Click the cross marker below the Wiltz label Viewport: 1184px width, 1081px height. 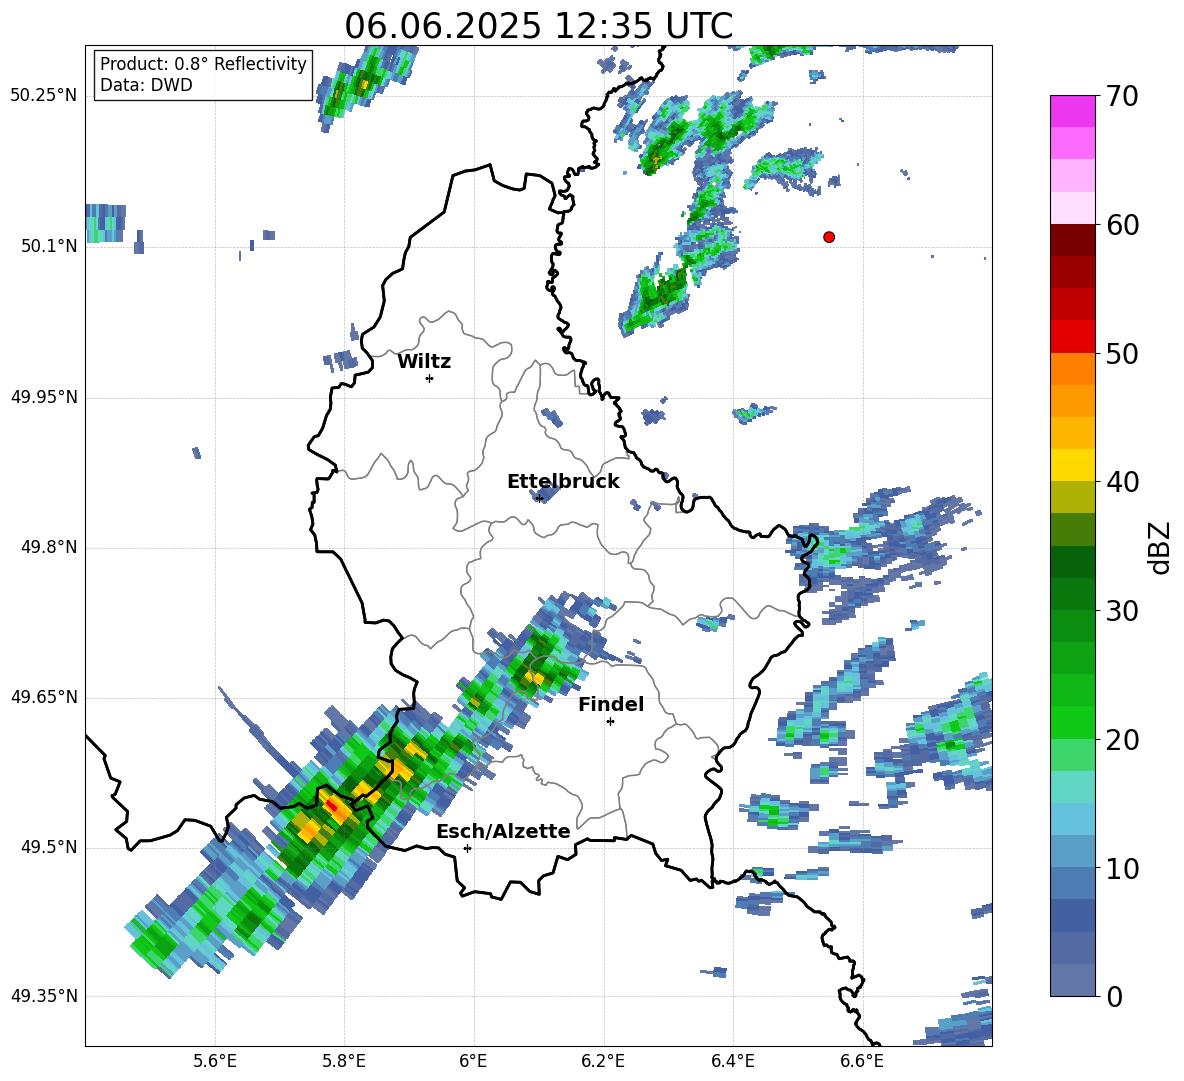click(x=429, y=378)
